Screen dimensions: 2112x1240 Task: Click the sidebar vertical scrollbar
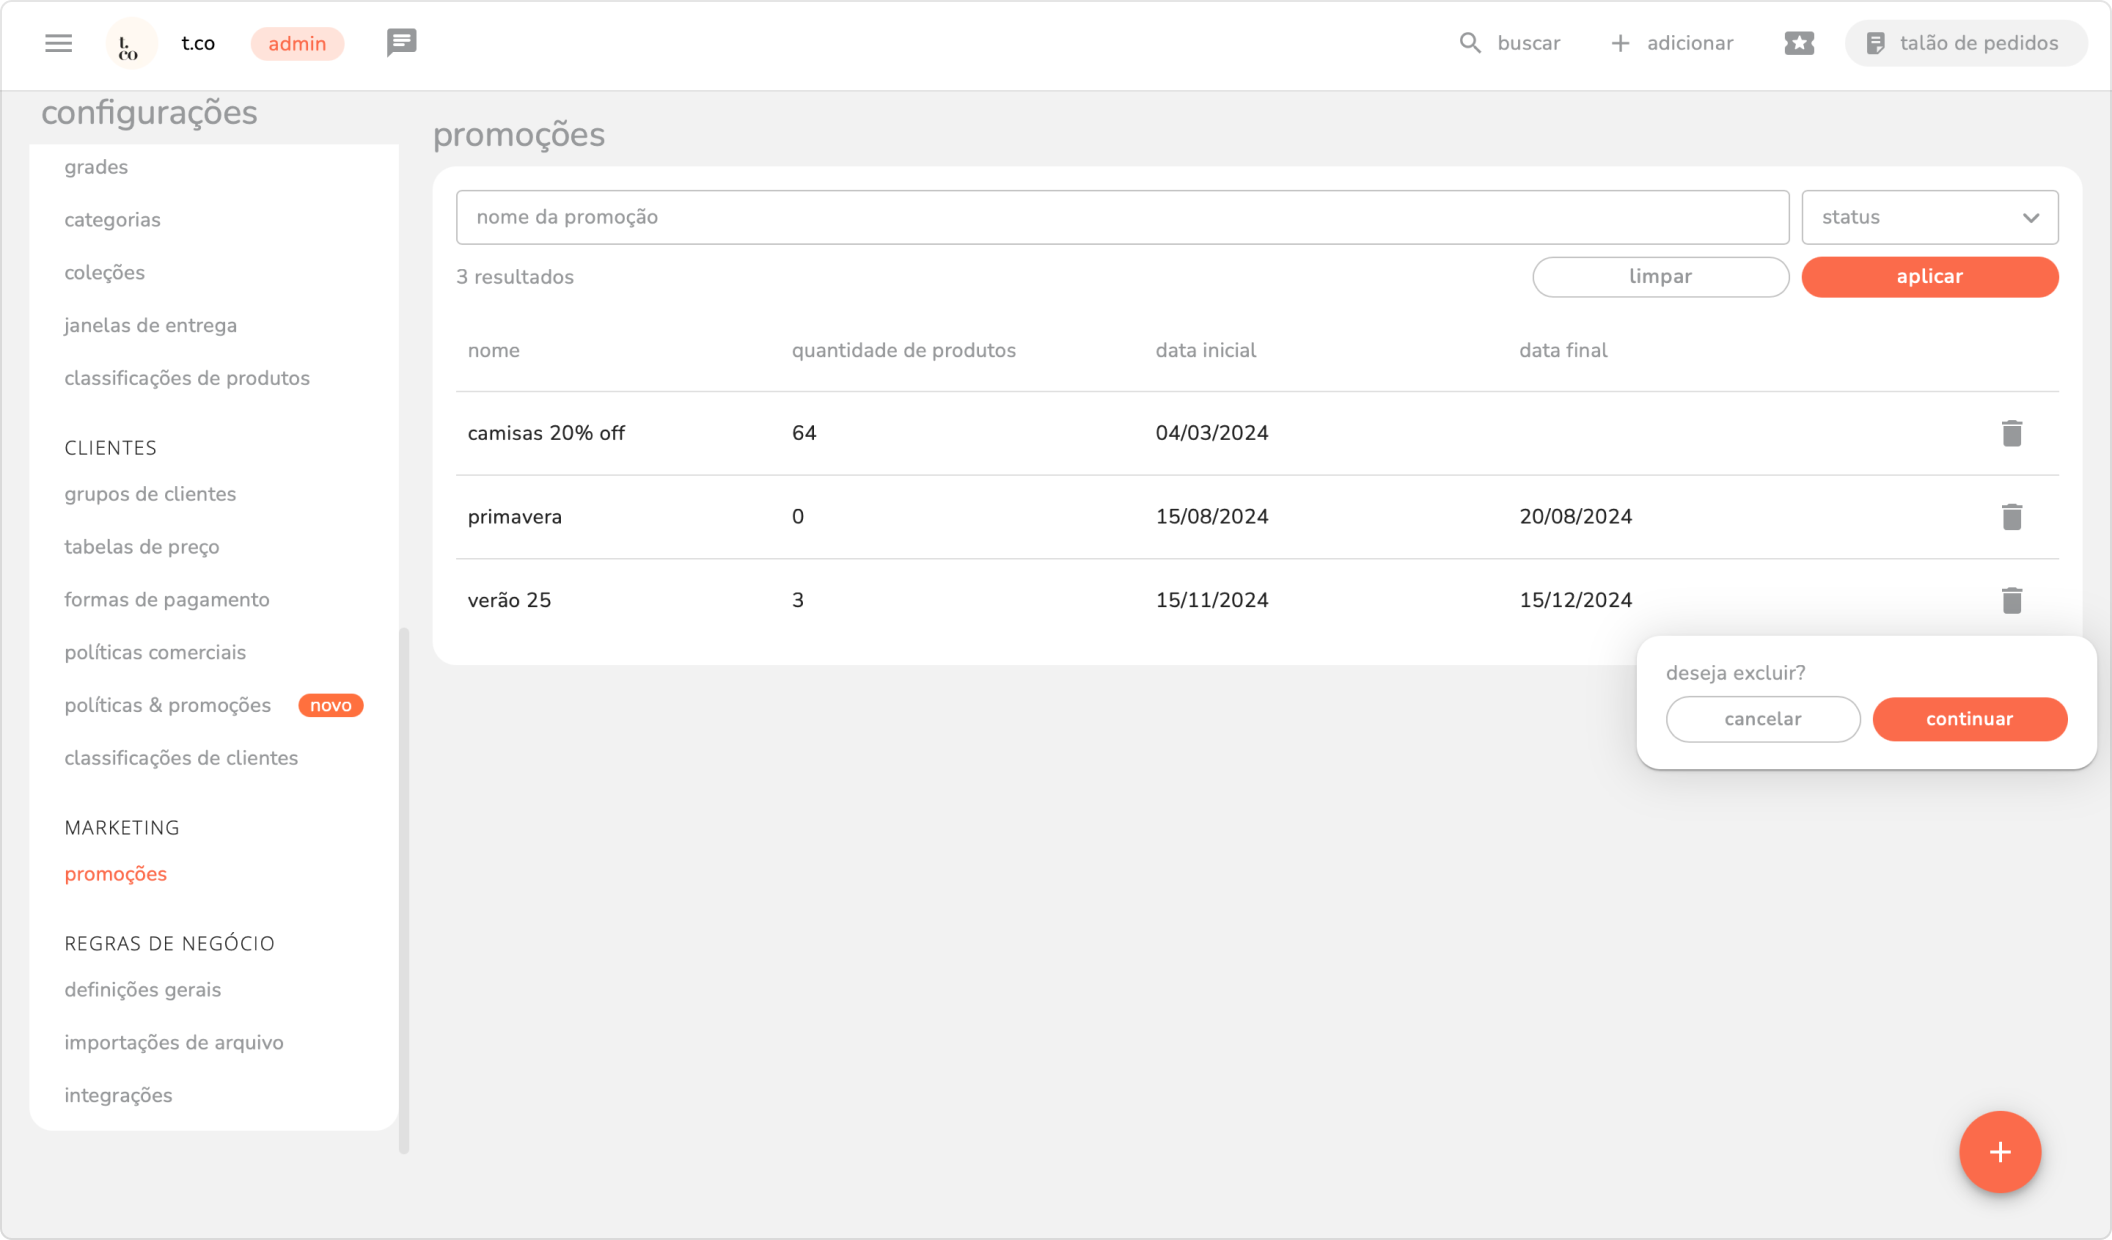[x=404, y=888]
